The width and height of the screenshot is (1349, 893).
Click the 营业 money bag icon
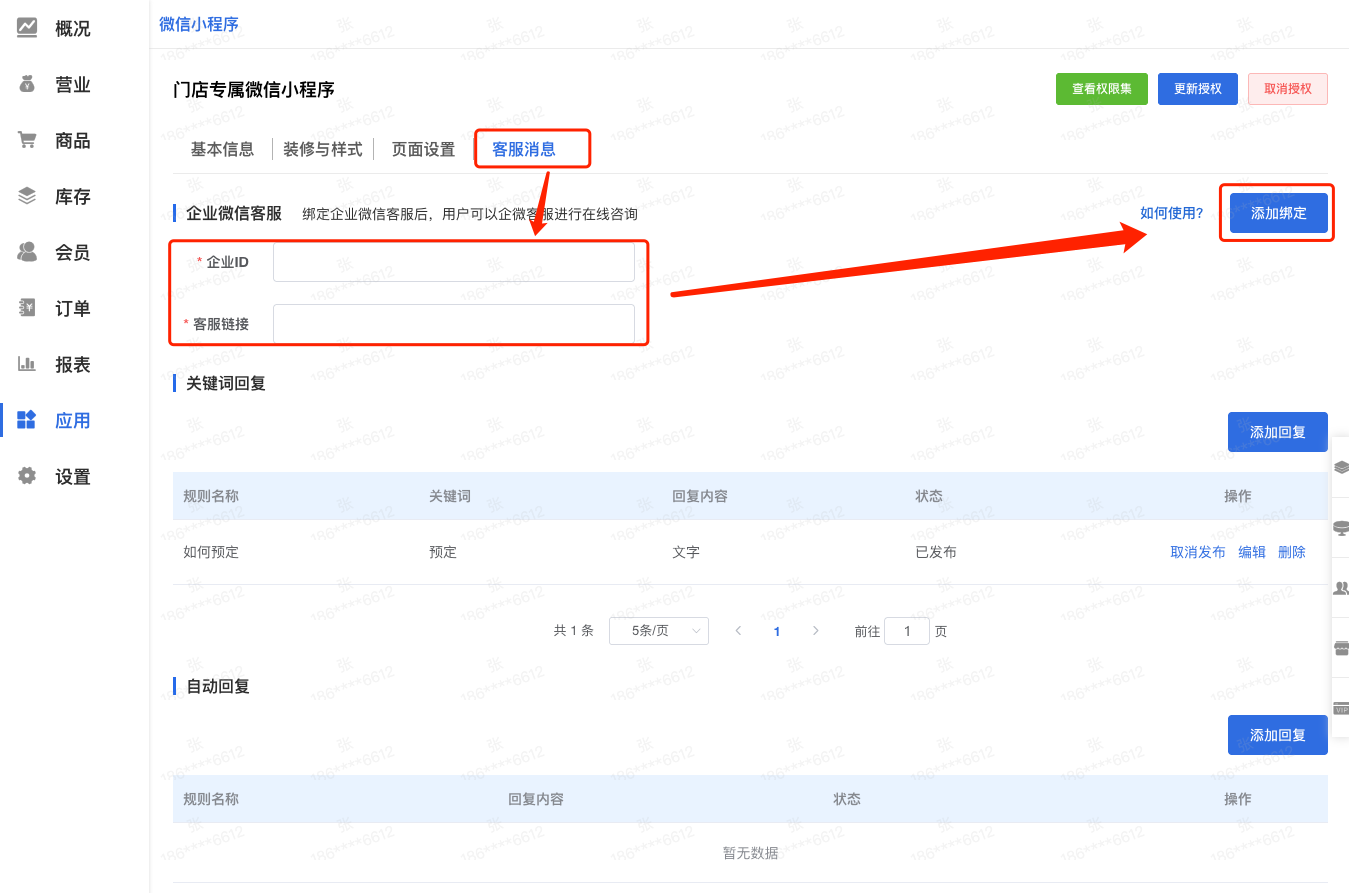click(x=28, y=84)
